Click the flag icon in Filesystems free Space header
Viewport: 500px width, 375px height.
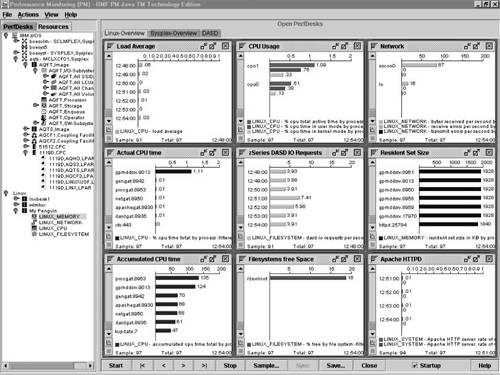click(x=242, y=259)
